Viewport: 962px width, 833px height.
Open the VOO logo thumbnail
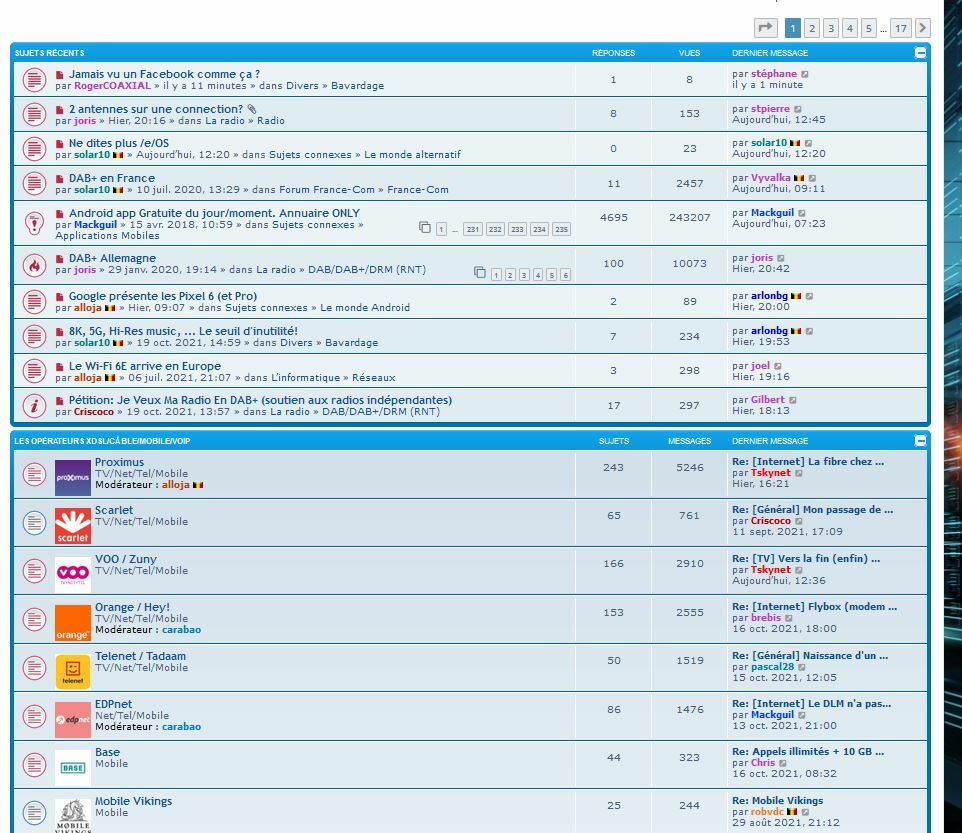pyautogui.click(x=72, y=574)
